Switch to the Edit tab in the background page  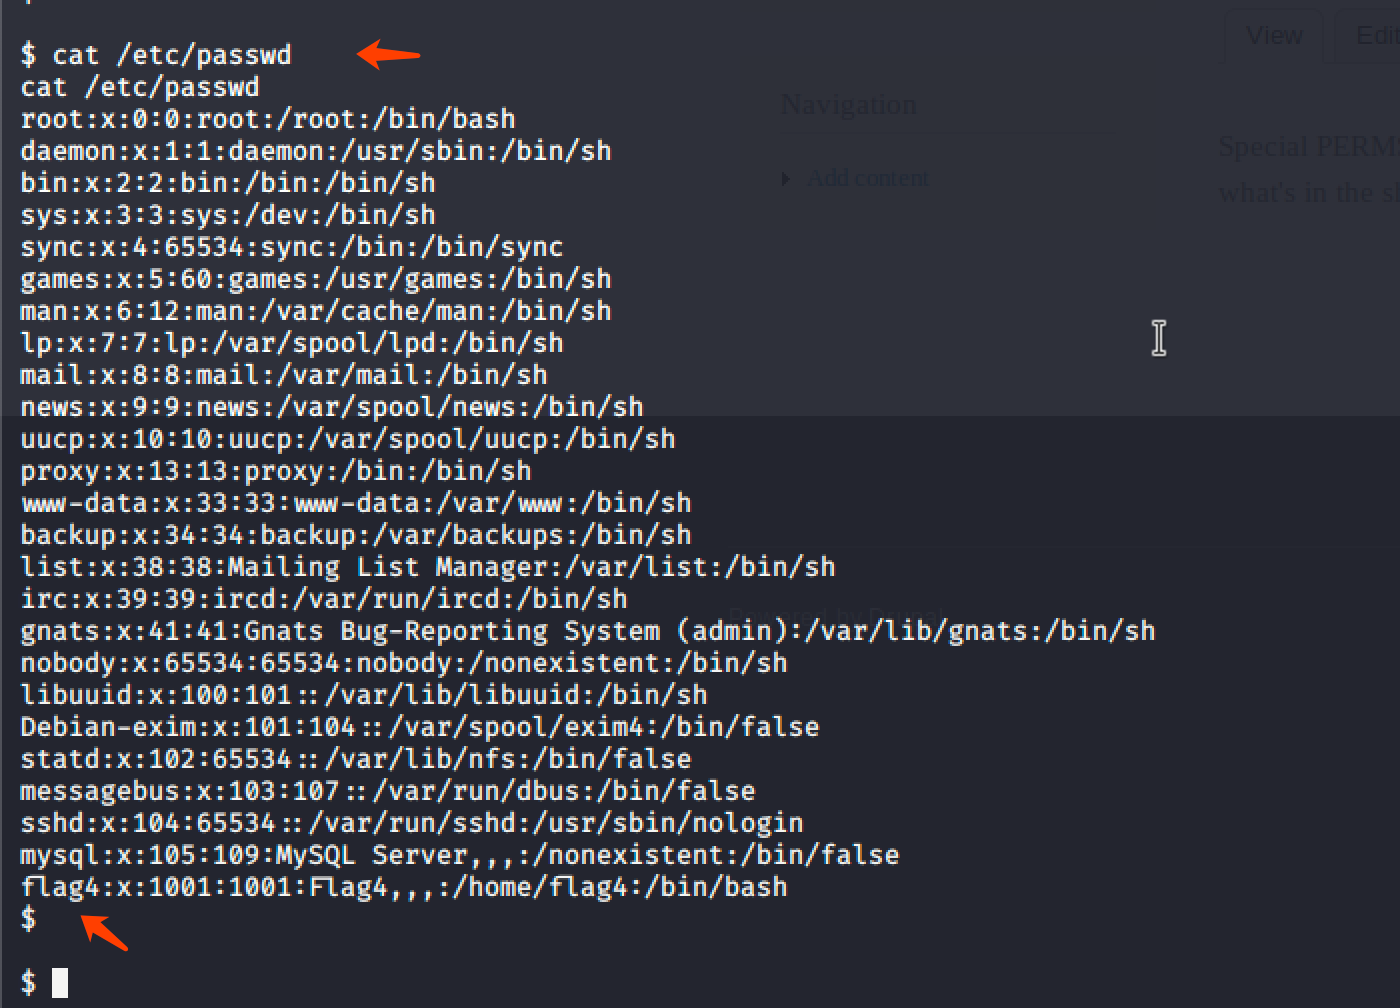[1377, 36]
